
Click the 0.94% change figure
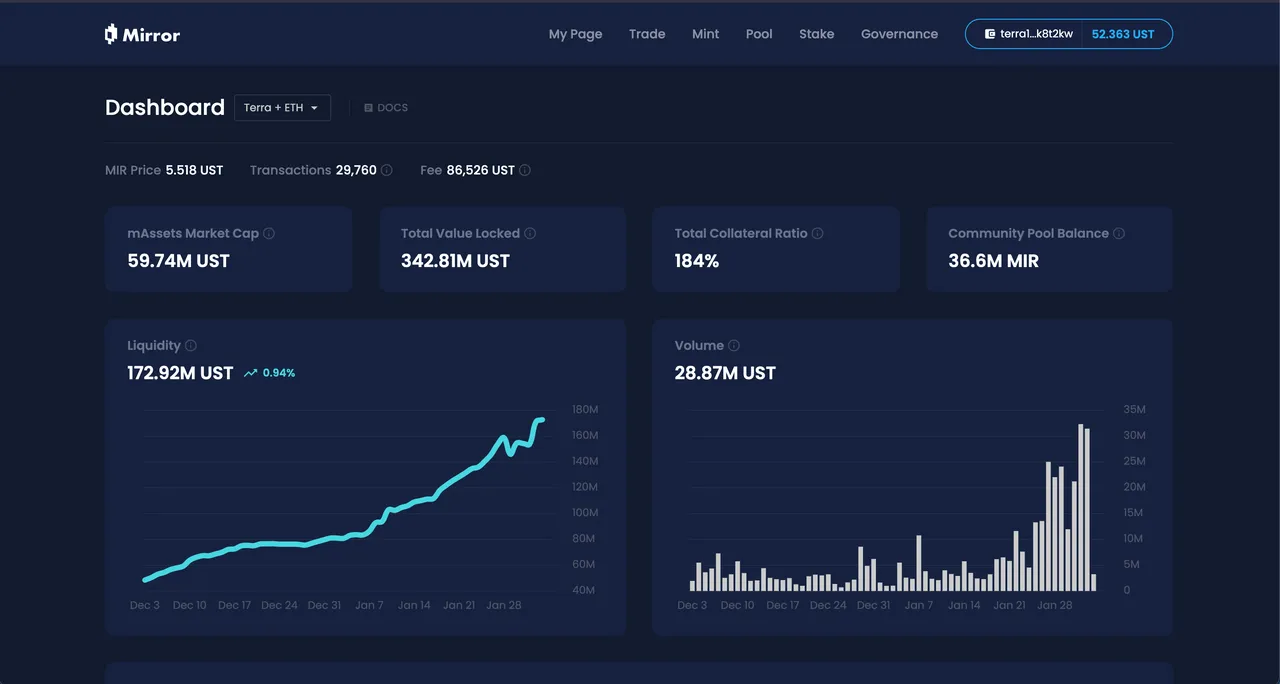click(279, 373)
